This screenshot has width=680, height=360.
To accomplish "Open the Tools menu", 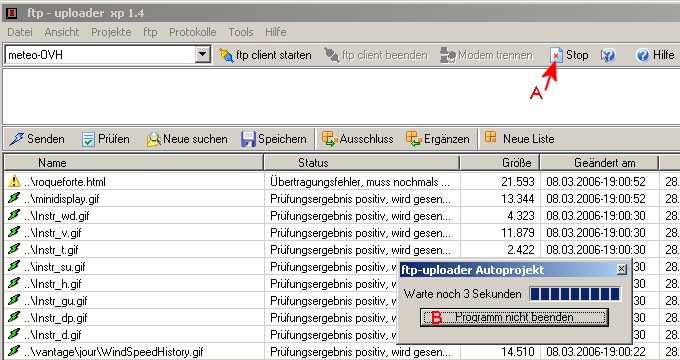I will 241,32.
